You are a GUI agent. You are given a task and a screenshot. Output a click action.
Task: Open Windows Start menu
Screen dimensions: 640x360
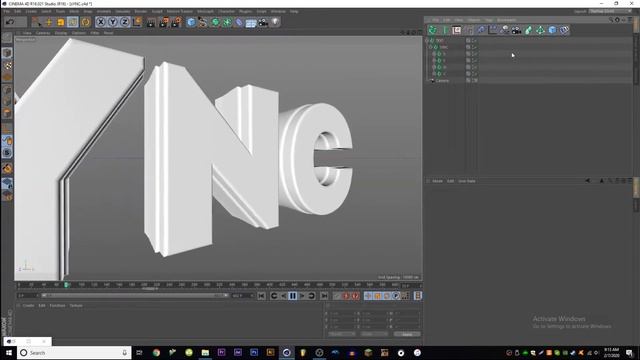click(8, 353)
